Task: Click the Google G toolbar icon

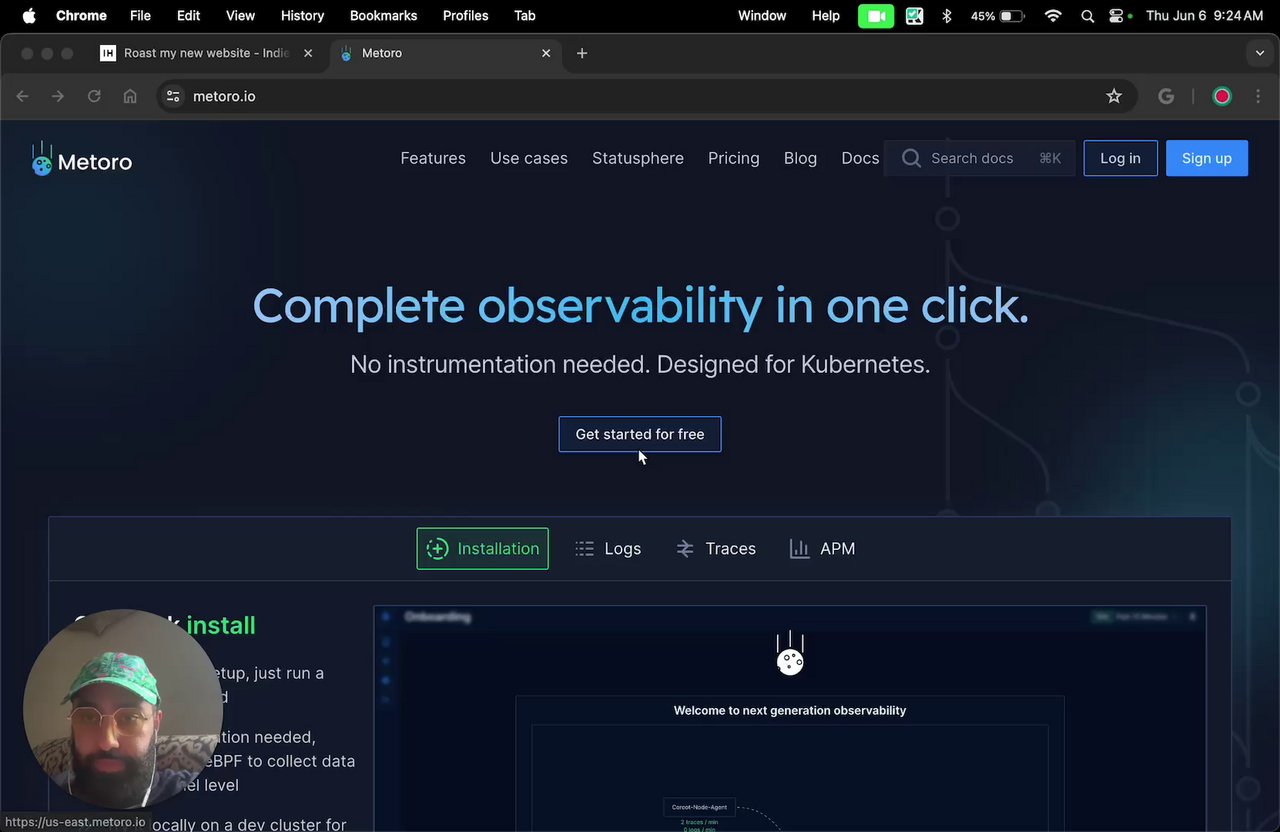Action: (x=1166, y=96)
